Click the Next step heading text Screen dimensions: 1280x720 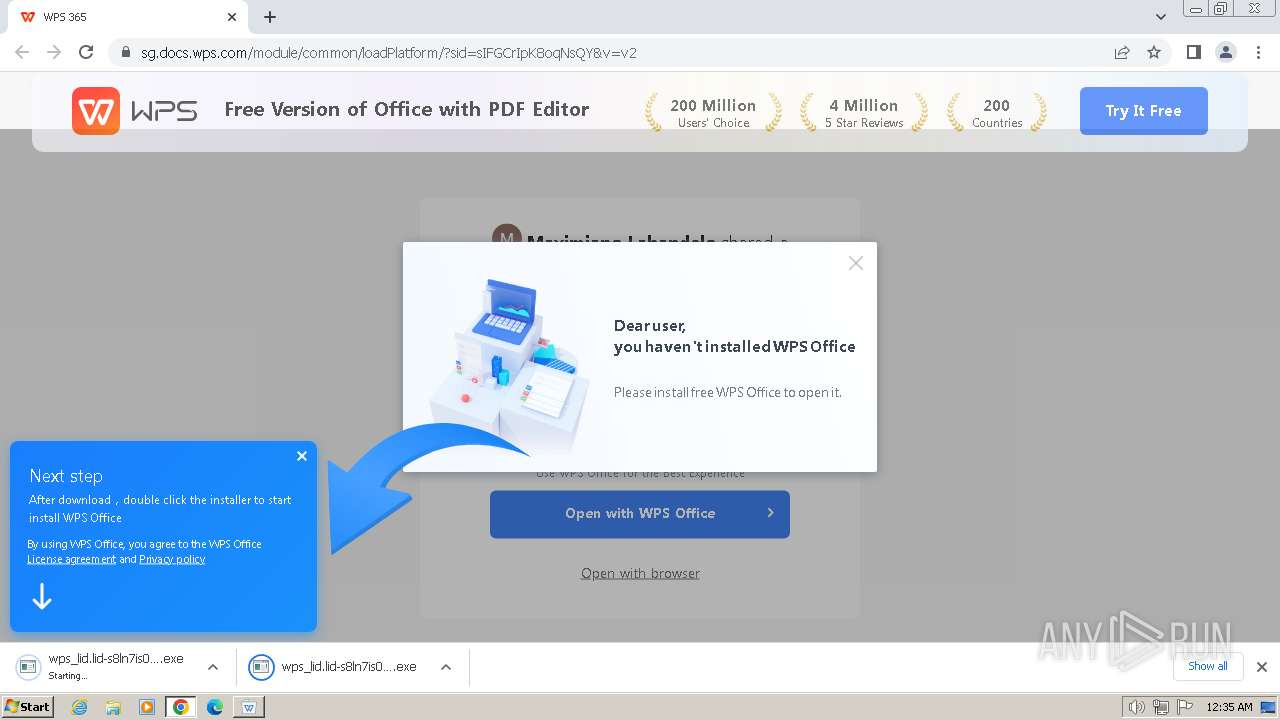click(66, 476)
